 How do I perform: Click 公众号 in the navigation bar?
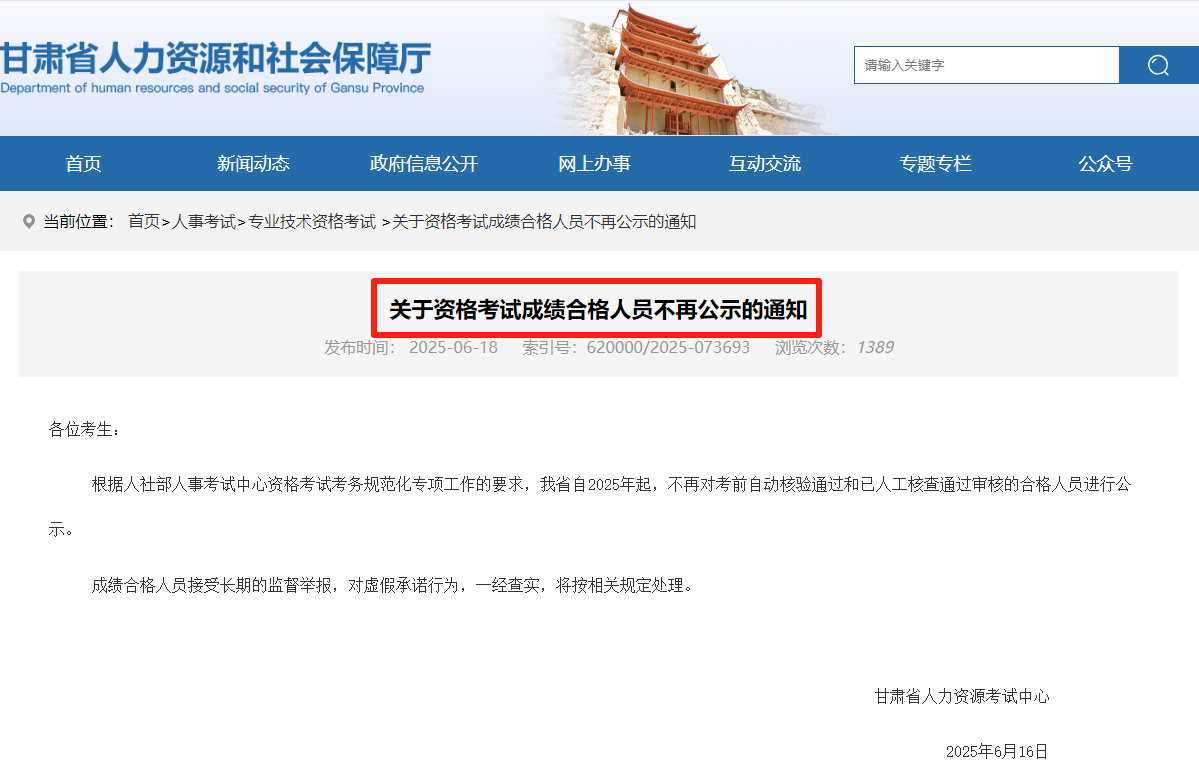click(x=1105, y=164)
